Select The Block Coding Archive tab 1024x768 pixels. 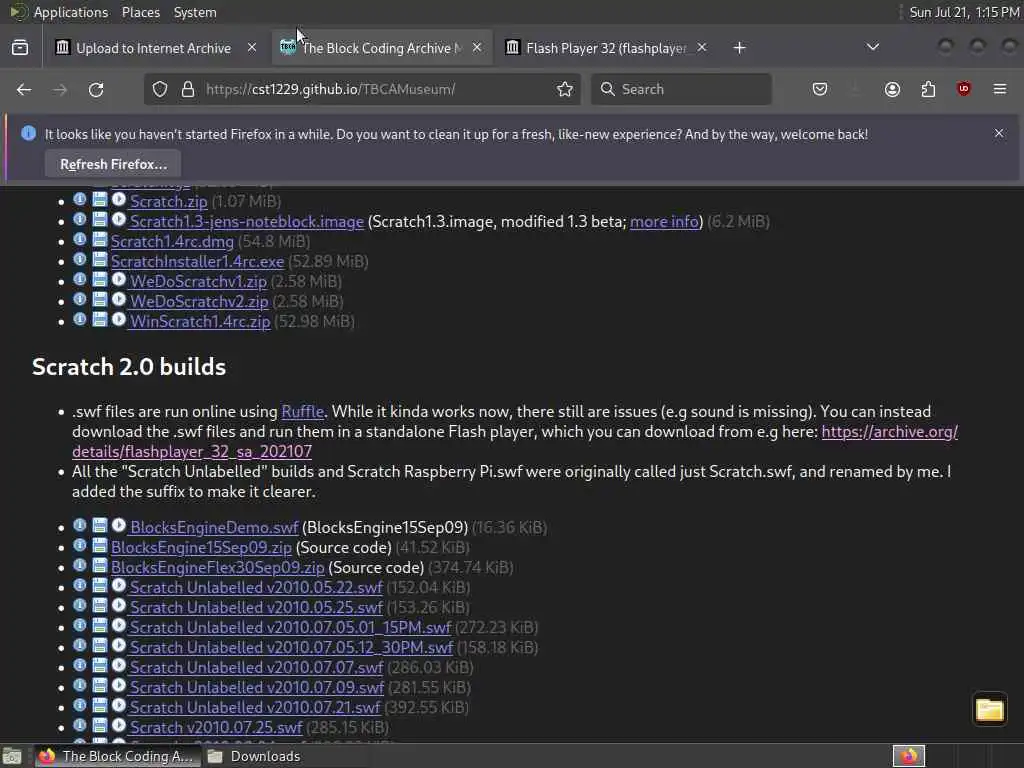click(x=382, y=48)
